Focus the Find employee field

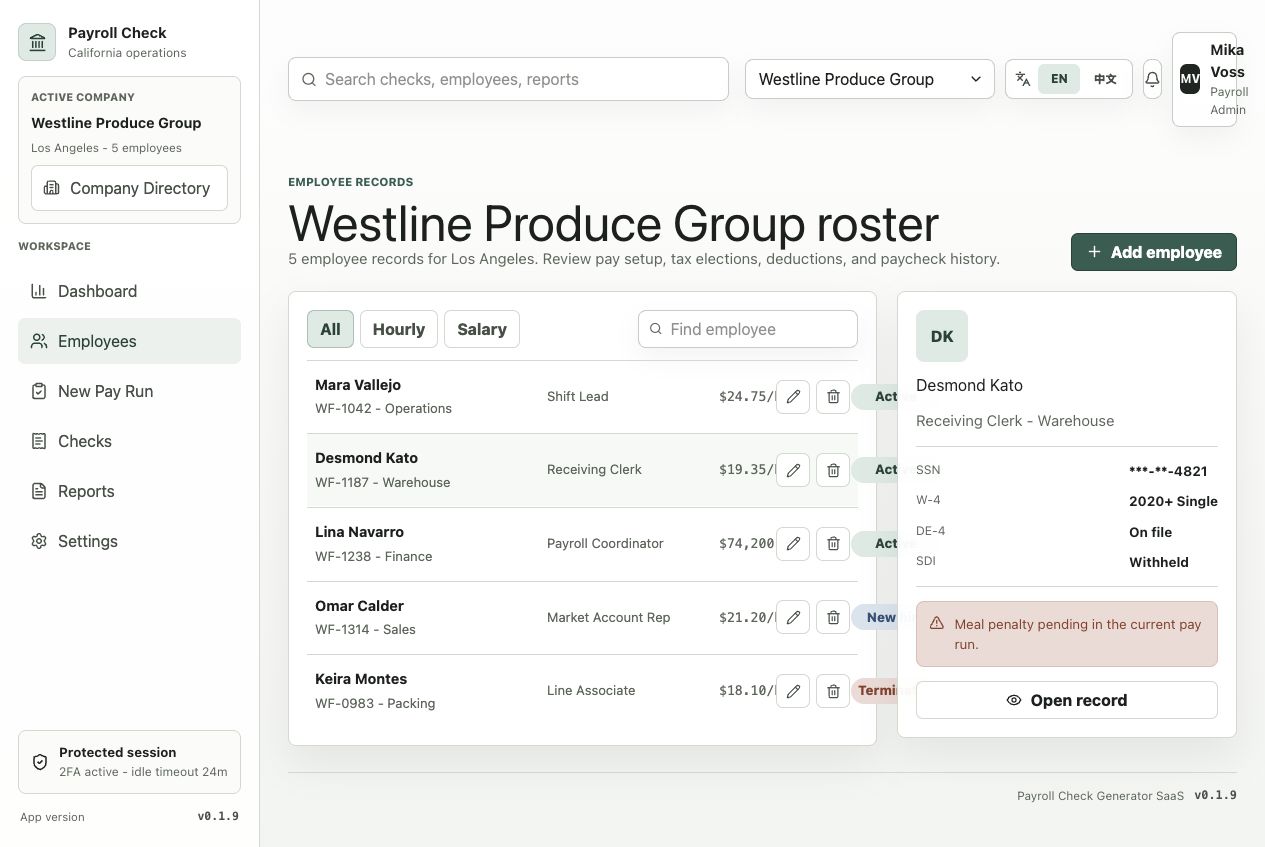[x=748, y=329]
